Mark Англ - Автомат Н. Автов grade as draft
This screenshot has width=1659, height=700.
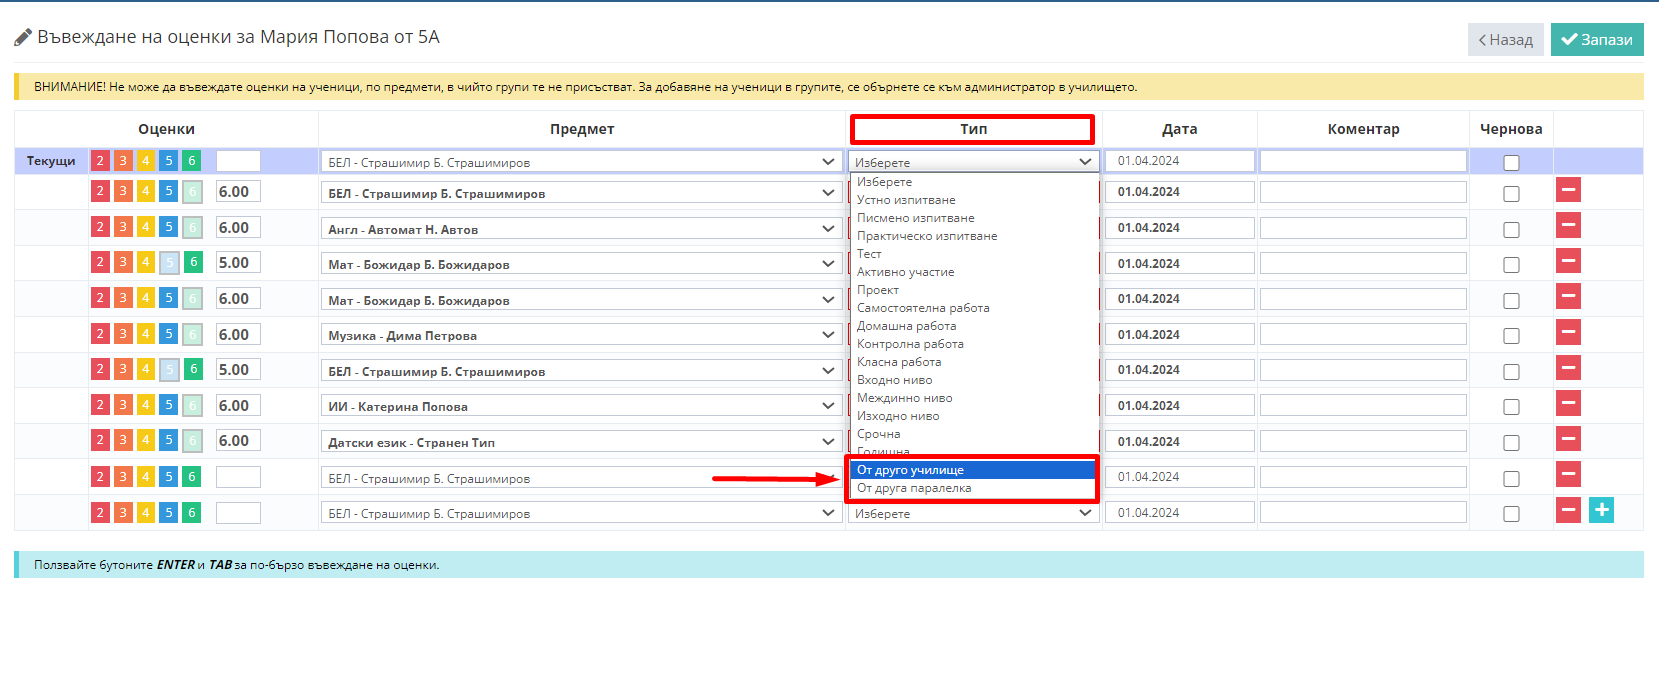click(1511, 230)
